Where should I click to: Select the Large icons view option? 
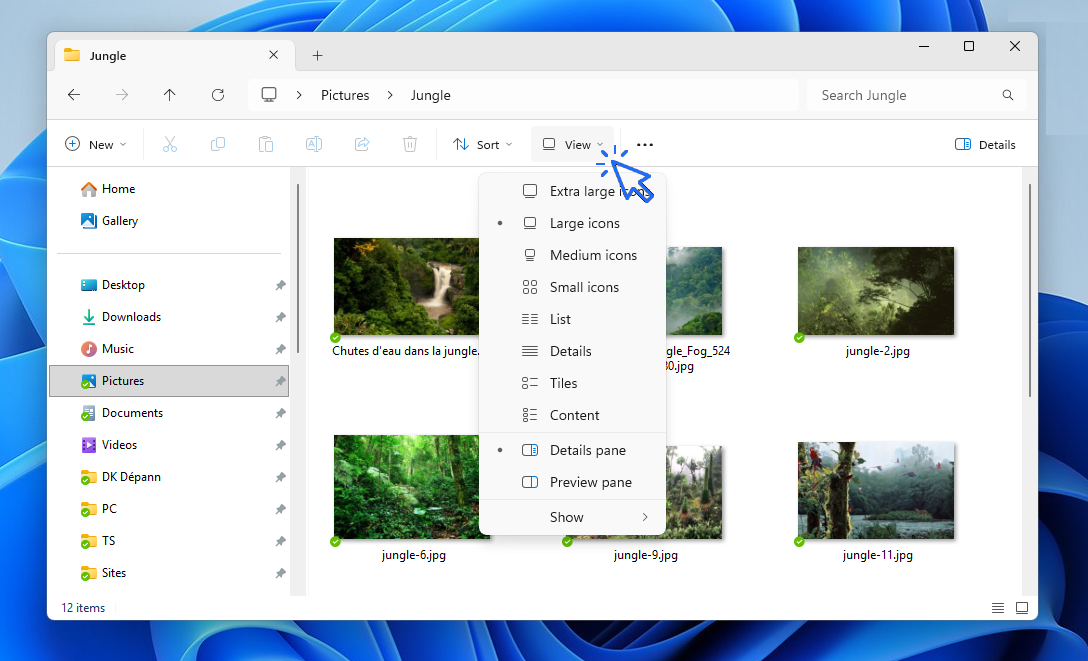click(584, 223)
